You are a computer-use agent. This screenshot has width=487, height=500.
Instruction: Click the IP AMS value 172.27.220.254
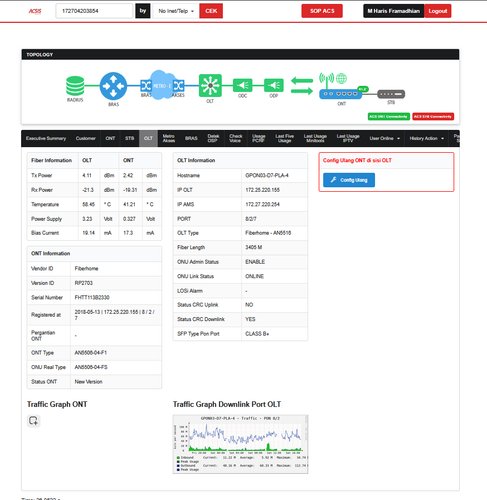pos(263,204)
